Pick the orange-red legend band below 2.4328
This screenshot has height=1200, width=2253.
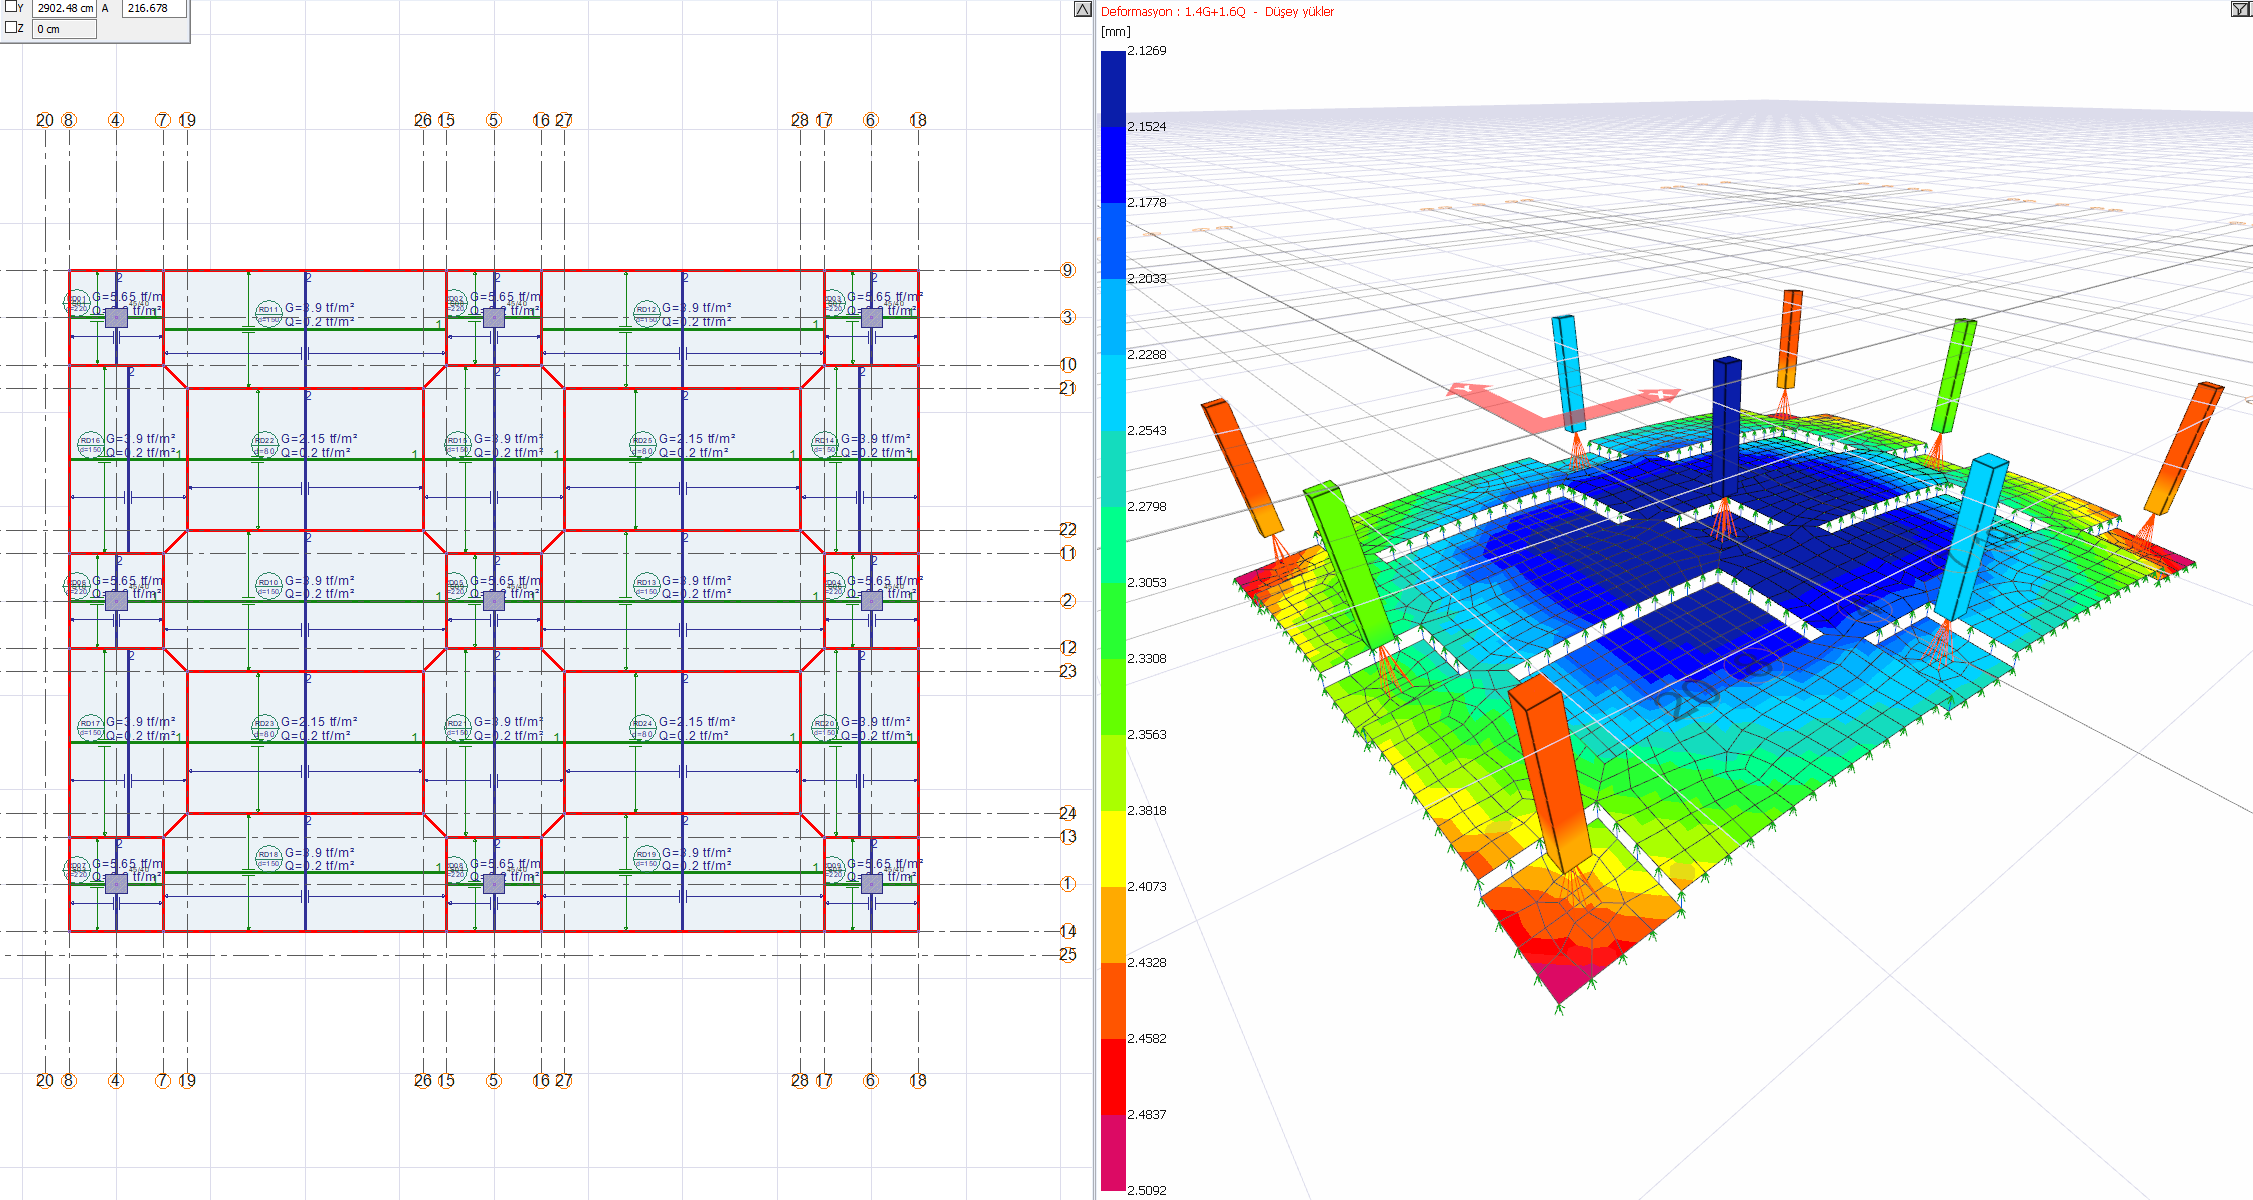point(1113,1000)
